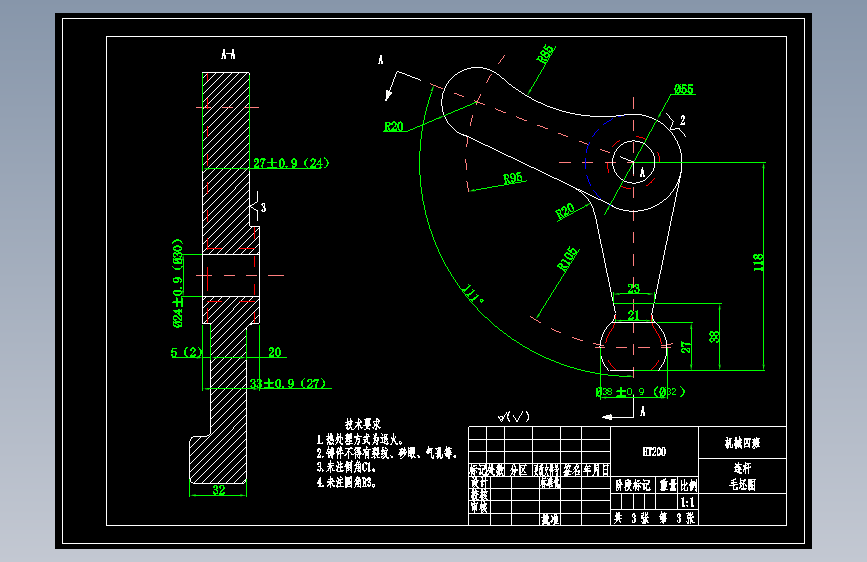The image size is (867, 562).
Task: Click note "3.未注倒角C1。"
Action: (x=347, y=467)
